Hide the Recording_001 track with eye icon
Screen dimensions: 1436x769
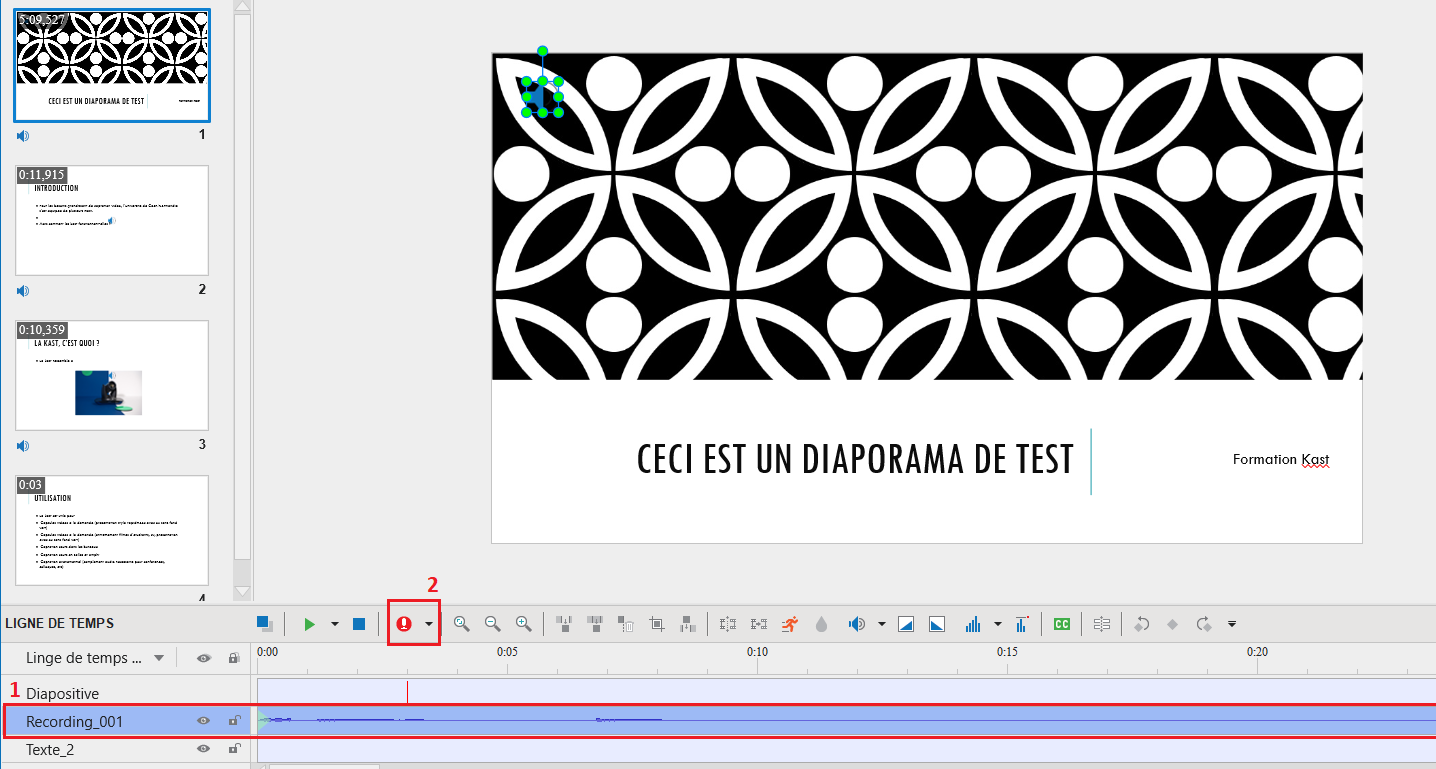tap(204, 721)
